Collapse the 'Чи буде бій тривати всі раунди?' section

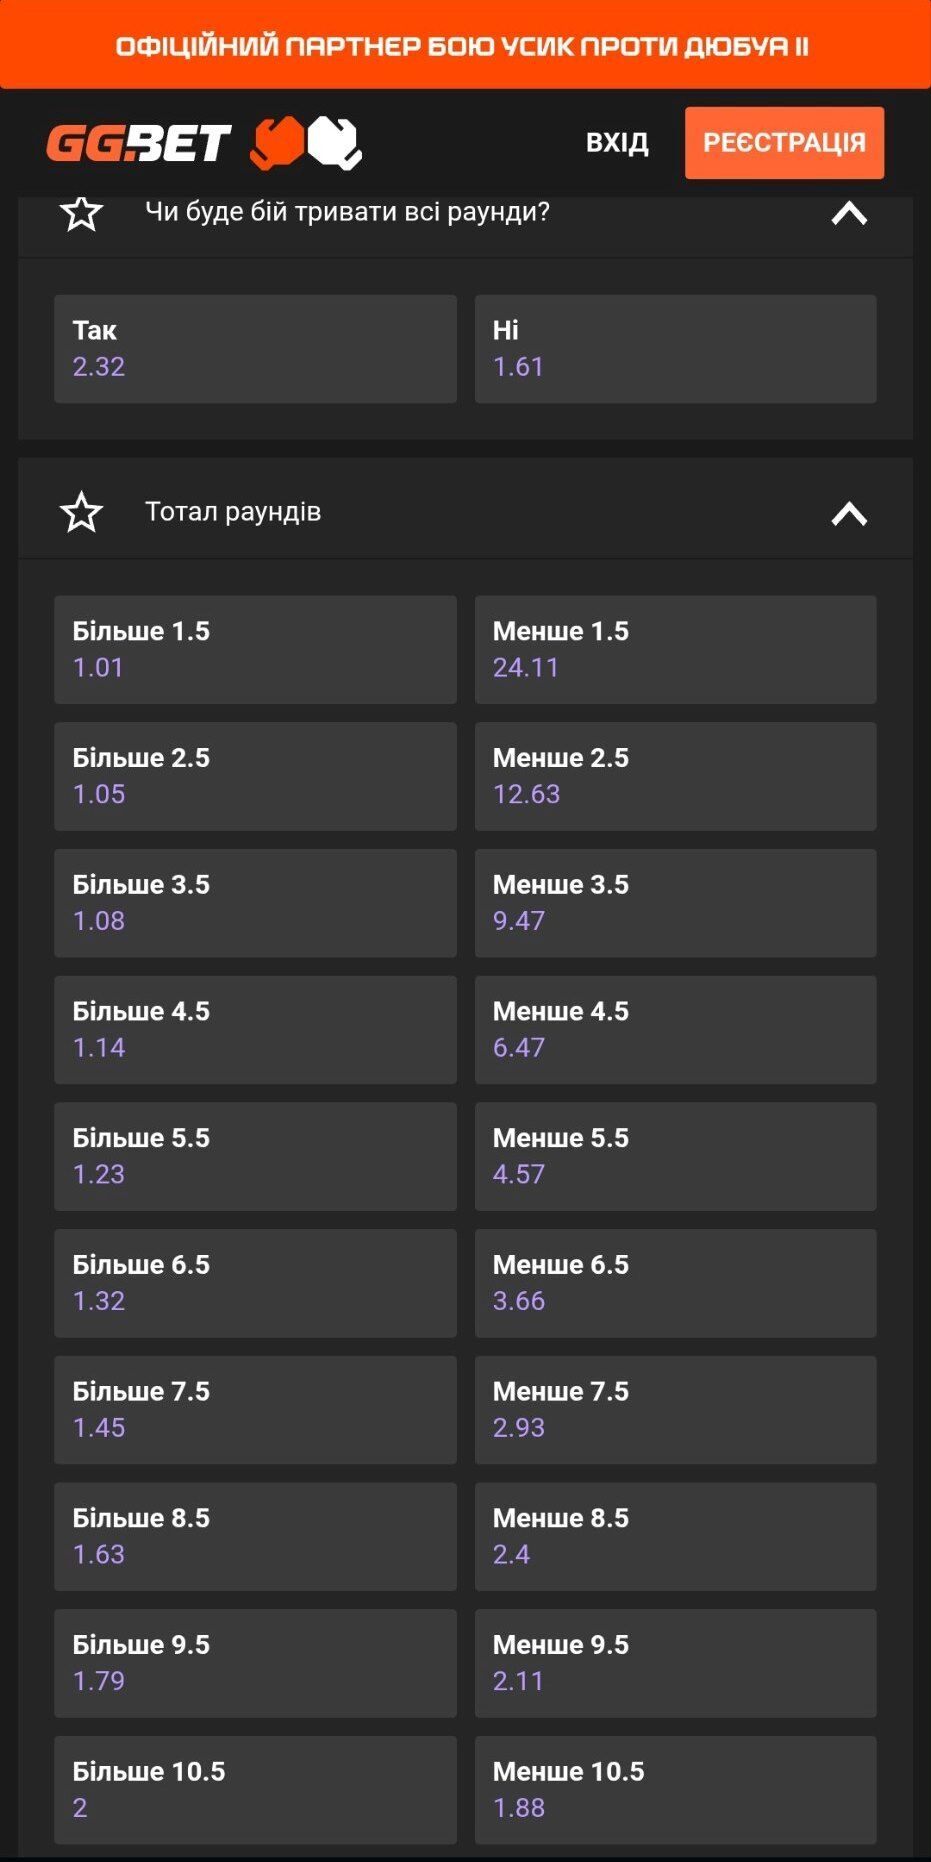click(x=849, y=213)
